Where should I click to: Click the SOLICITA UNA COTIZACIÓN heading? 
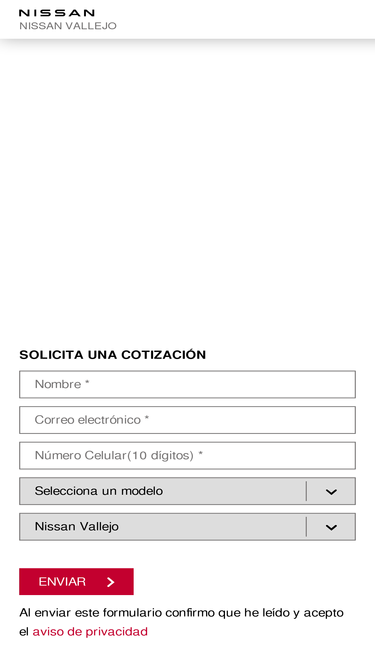tap(113, 354)
